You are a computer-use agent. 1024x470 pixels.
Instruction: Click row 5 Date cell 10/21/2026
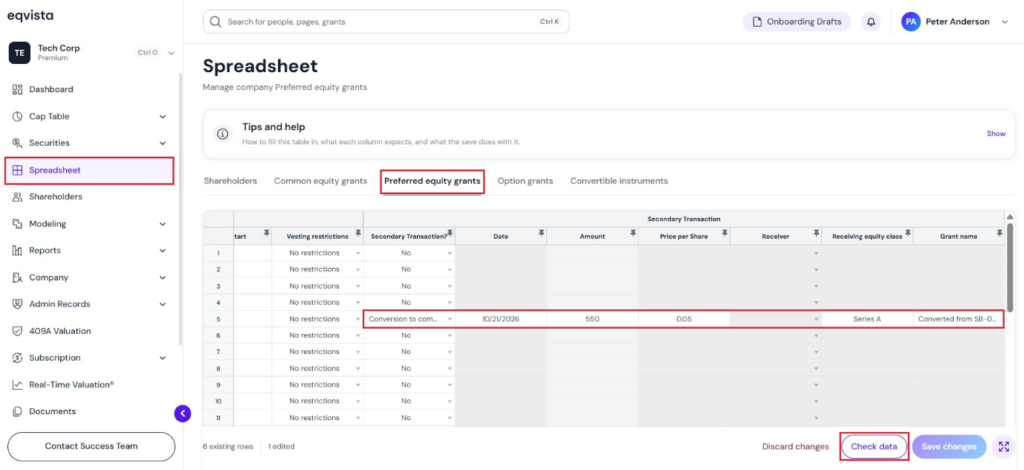tap(501, 319)
